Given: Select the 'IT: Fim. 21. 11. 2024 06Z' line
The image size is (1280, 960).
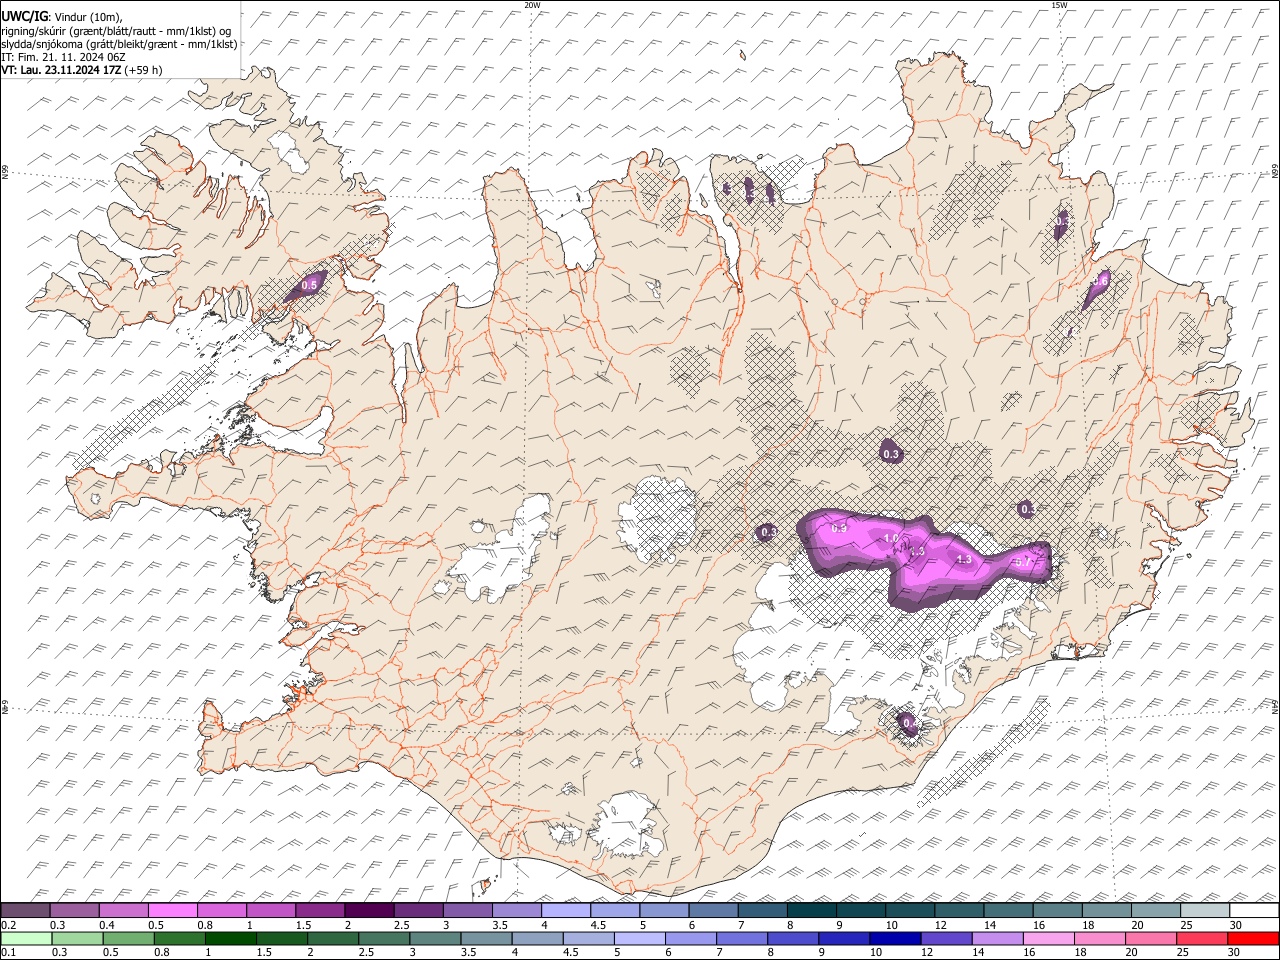Looking at the screenshot, I should coord(63,57).
